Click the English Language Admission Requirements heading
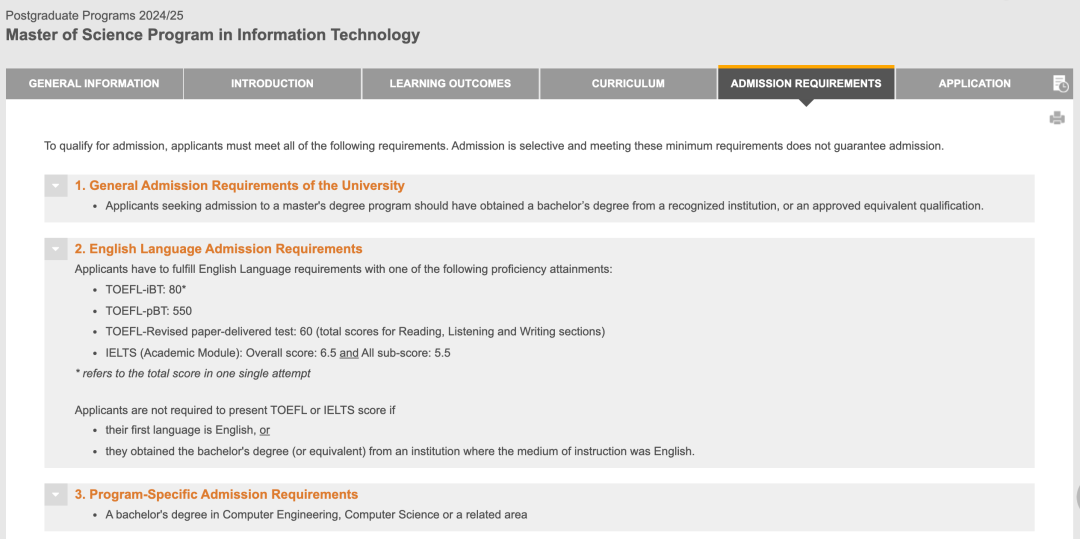Screen dimensions: 1080x539 (218, 249)
